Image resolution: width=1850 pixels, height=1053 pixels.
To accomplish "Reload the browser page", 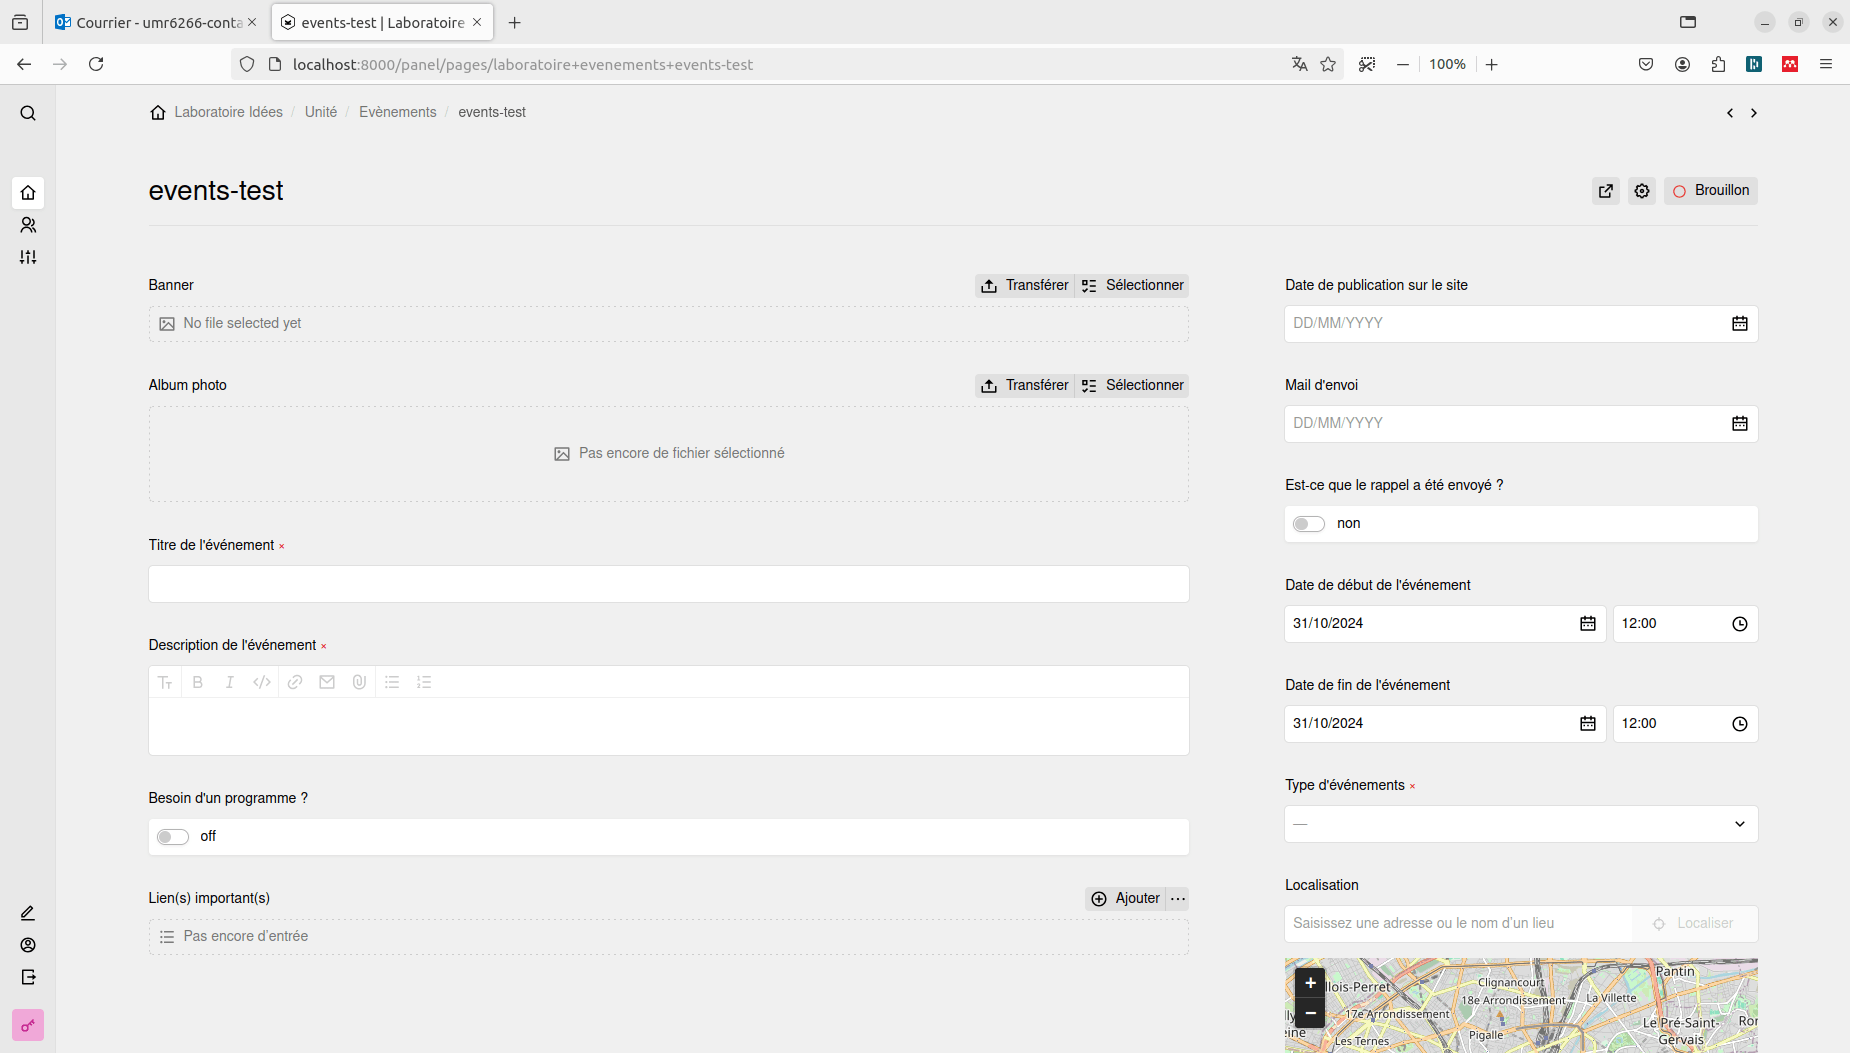I will (96, 64).
